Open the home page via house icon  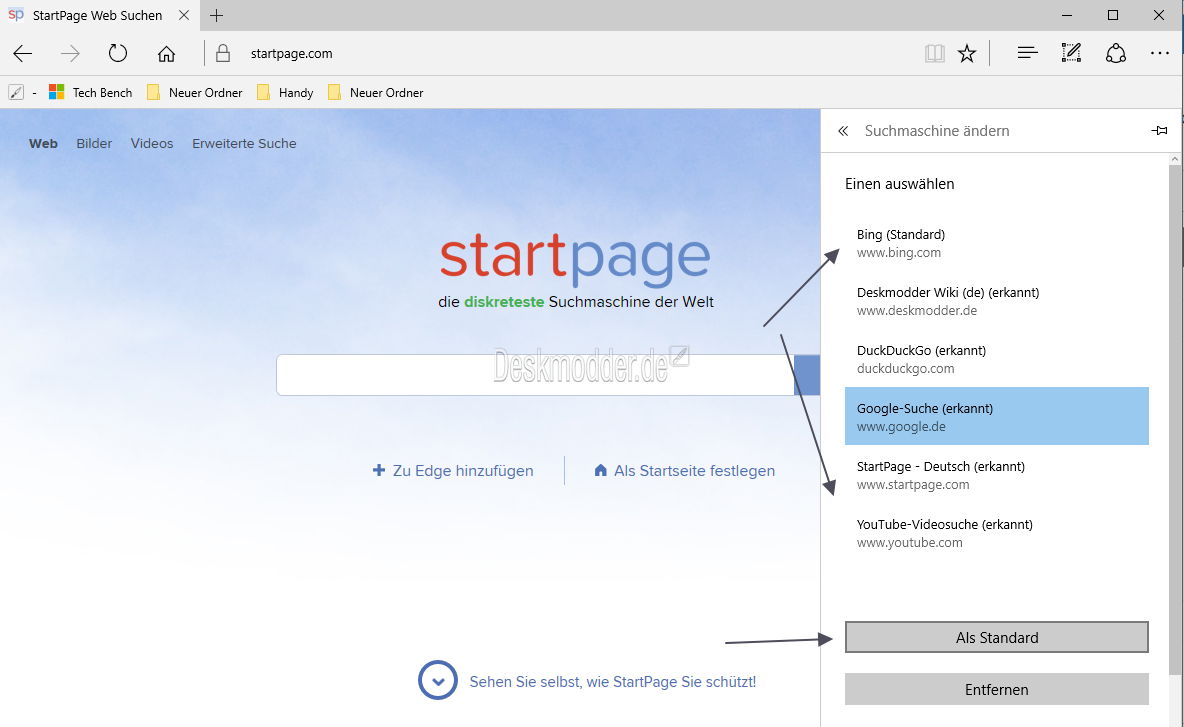[166, 54]
